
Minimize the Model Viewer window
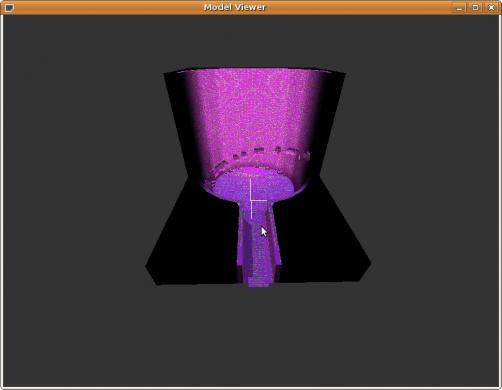coord(460,7)
